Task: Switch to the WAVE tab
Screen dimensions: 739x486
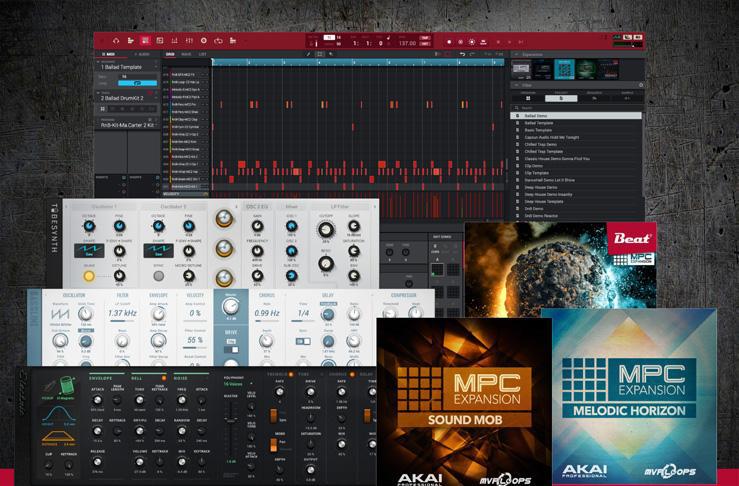Action: [187, 54]
